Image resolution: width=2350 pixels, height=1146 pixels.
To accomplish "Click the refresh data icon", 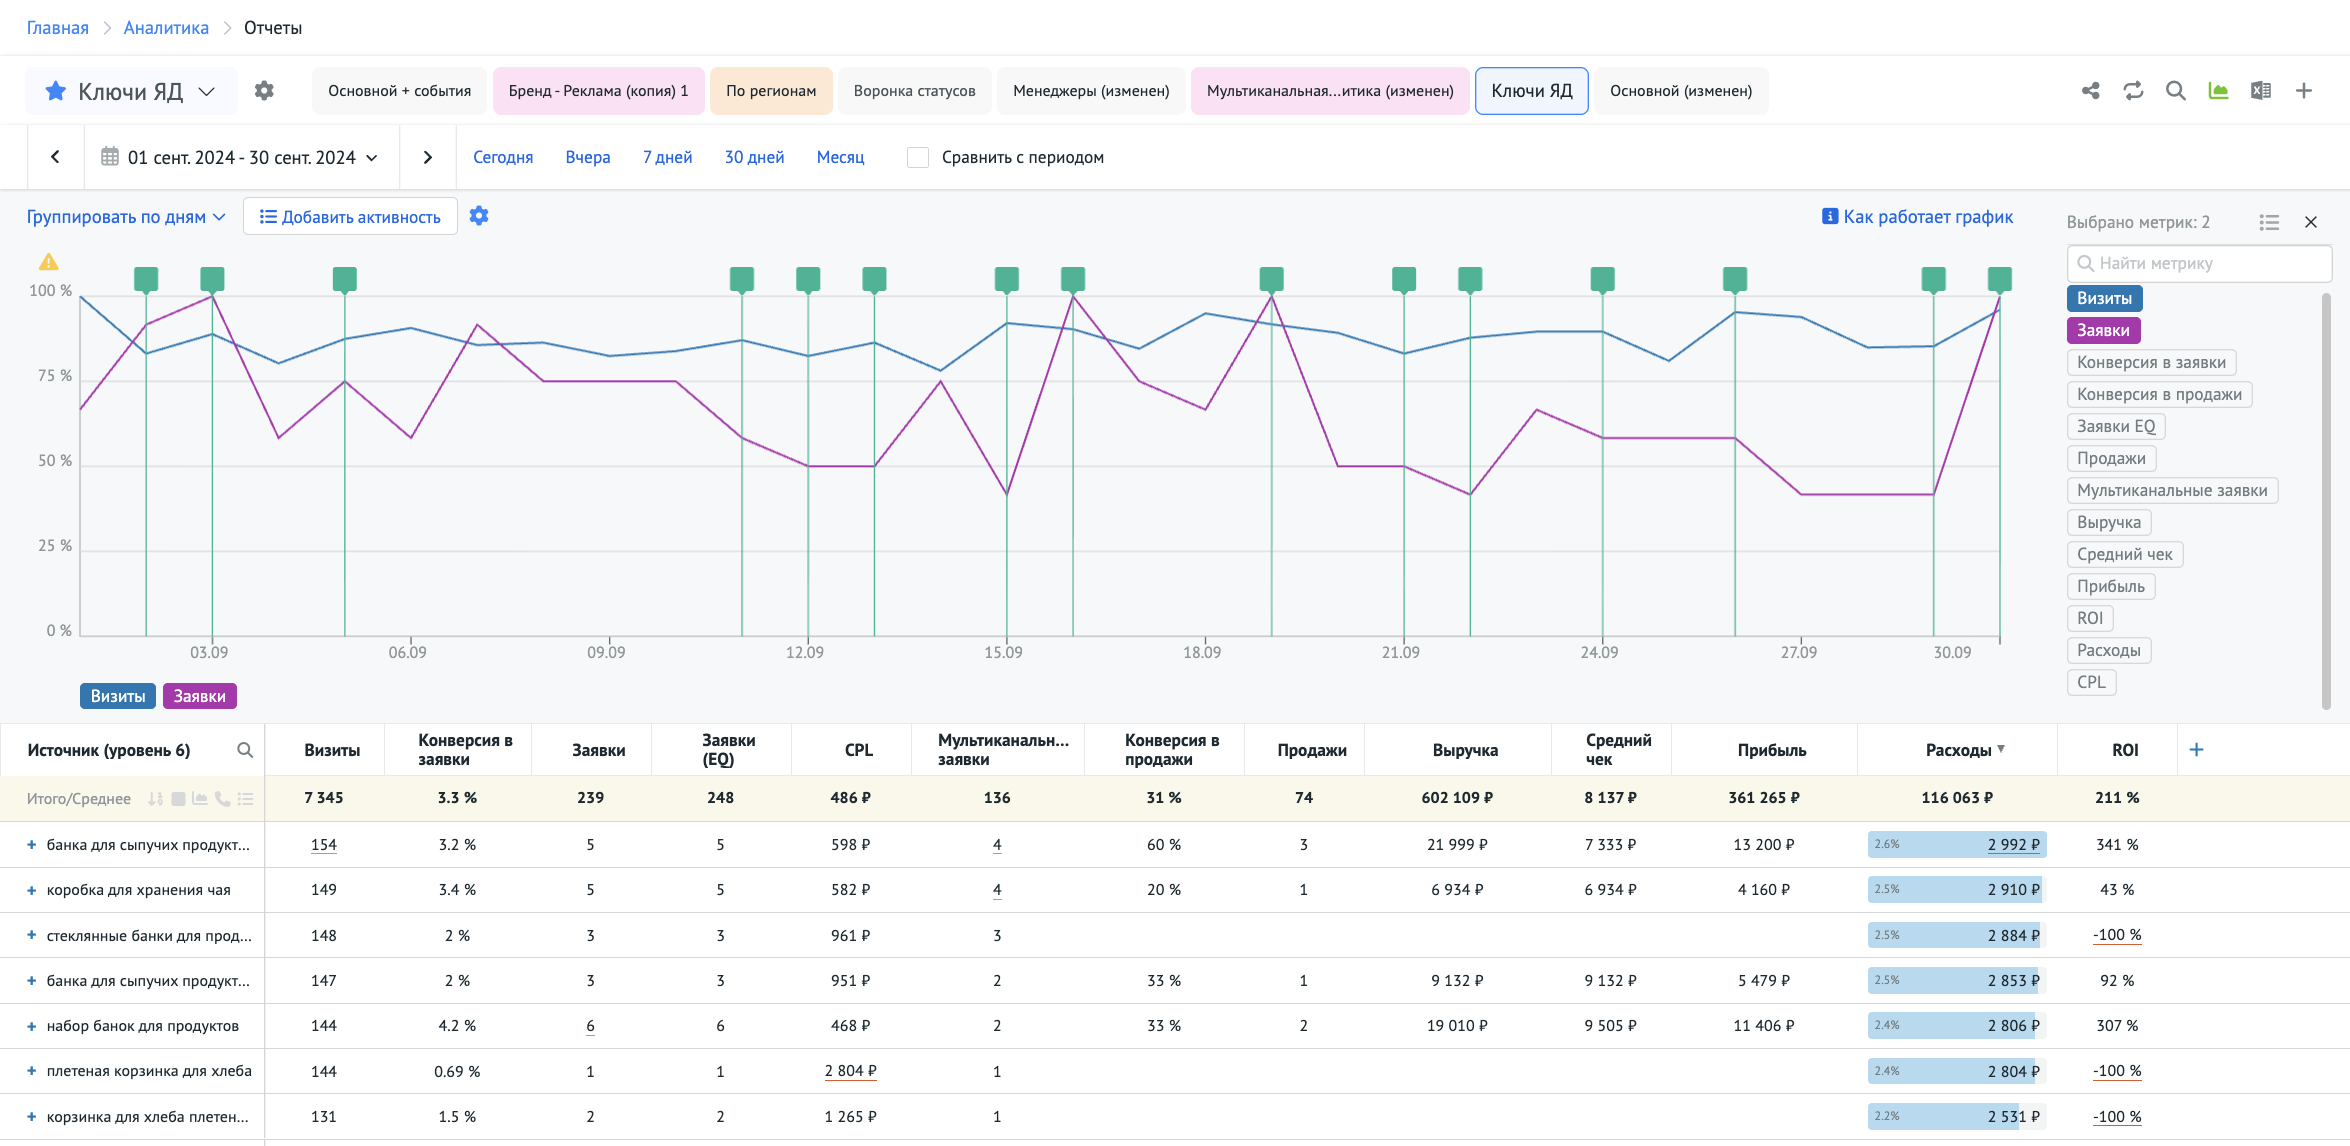I will pyautogui.click(x=2133, y=91).
